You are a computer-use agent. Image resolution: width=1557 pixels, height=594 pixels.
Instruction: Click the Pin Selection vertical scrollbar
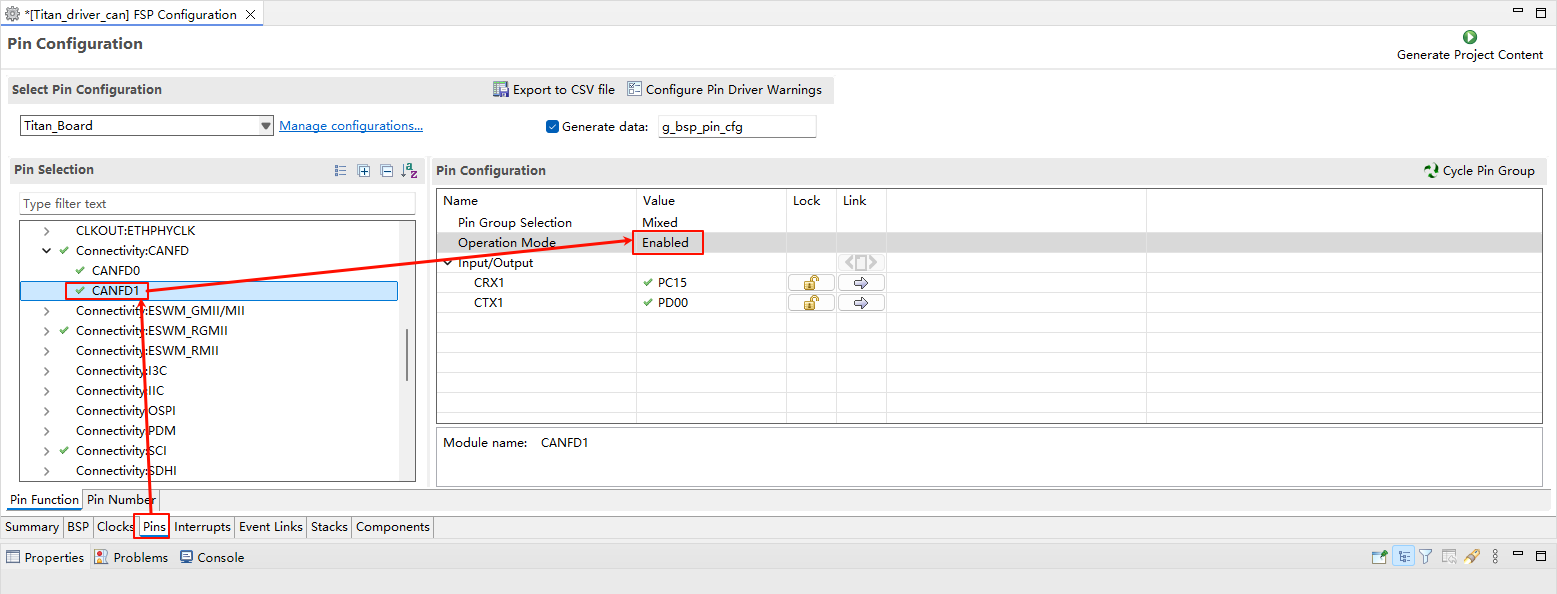coord(406,355)
